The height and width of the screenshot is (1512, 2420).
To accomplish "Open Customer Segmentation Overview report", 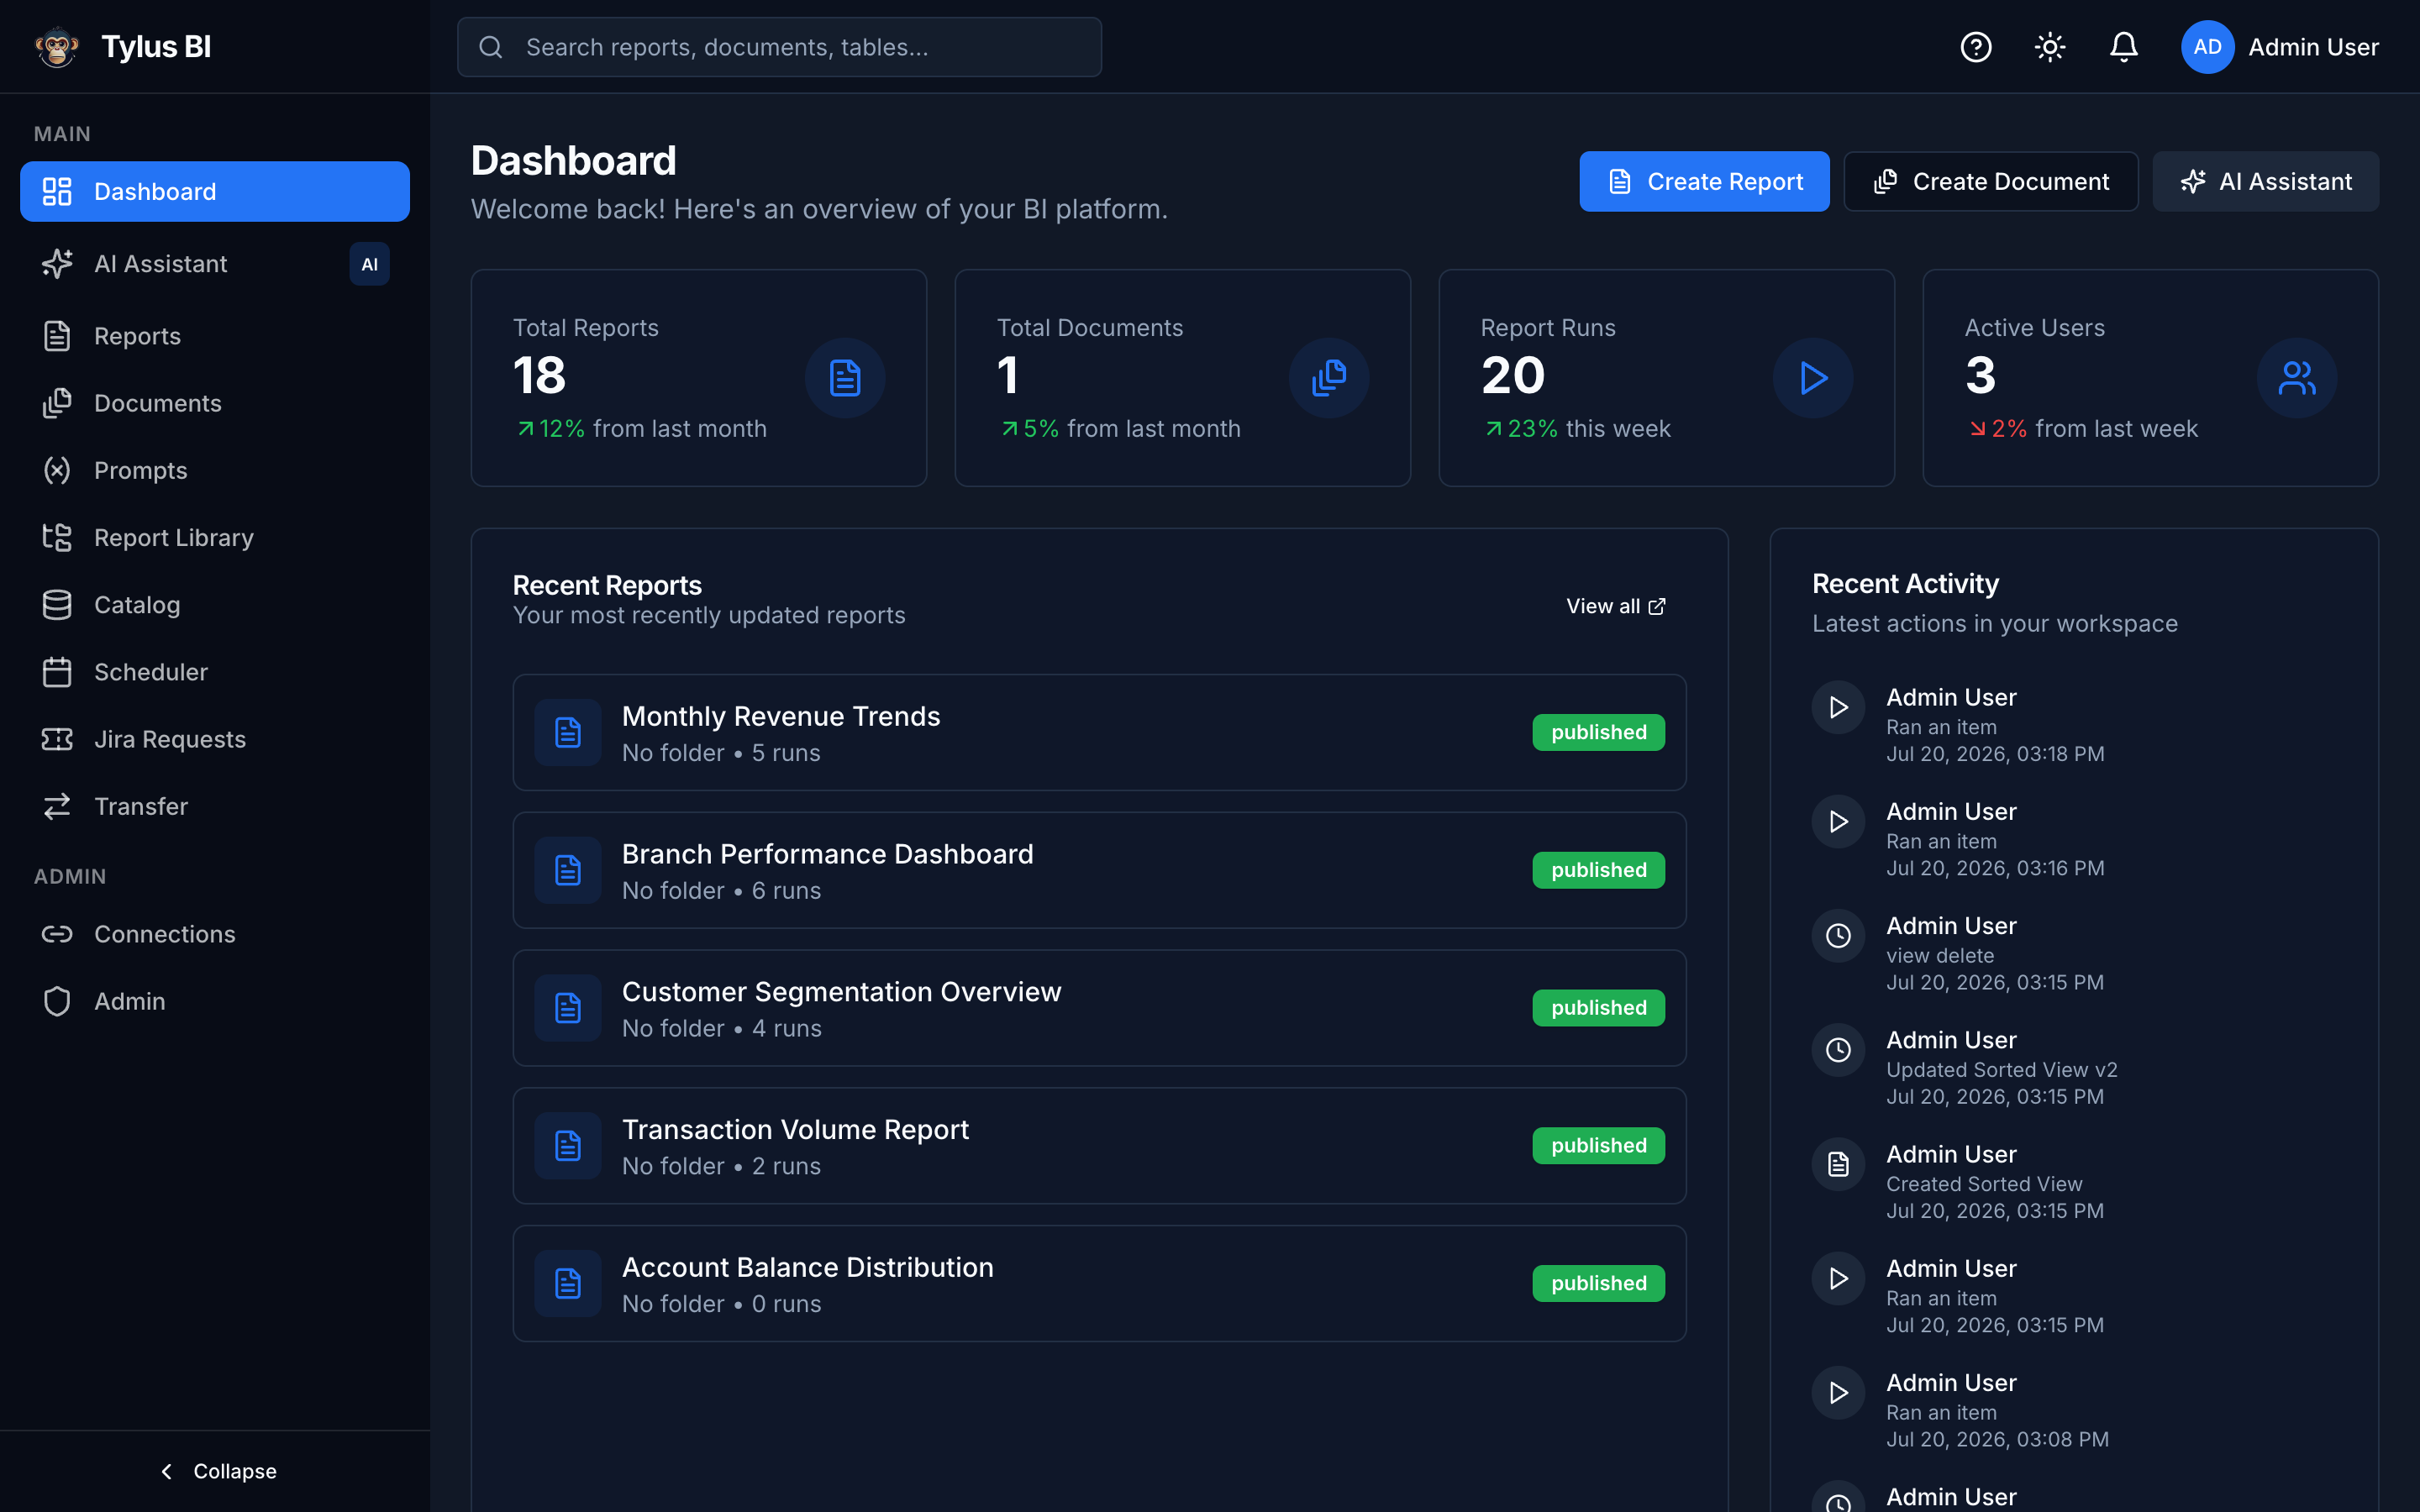I will coord(1099,1008).
